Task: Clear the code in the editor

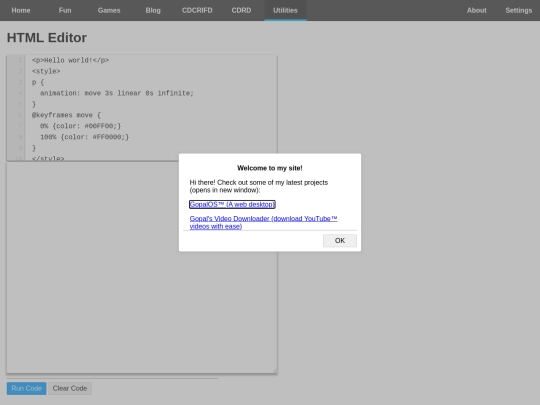Action: point(70,388)
